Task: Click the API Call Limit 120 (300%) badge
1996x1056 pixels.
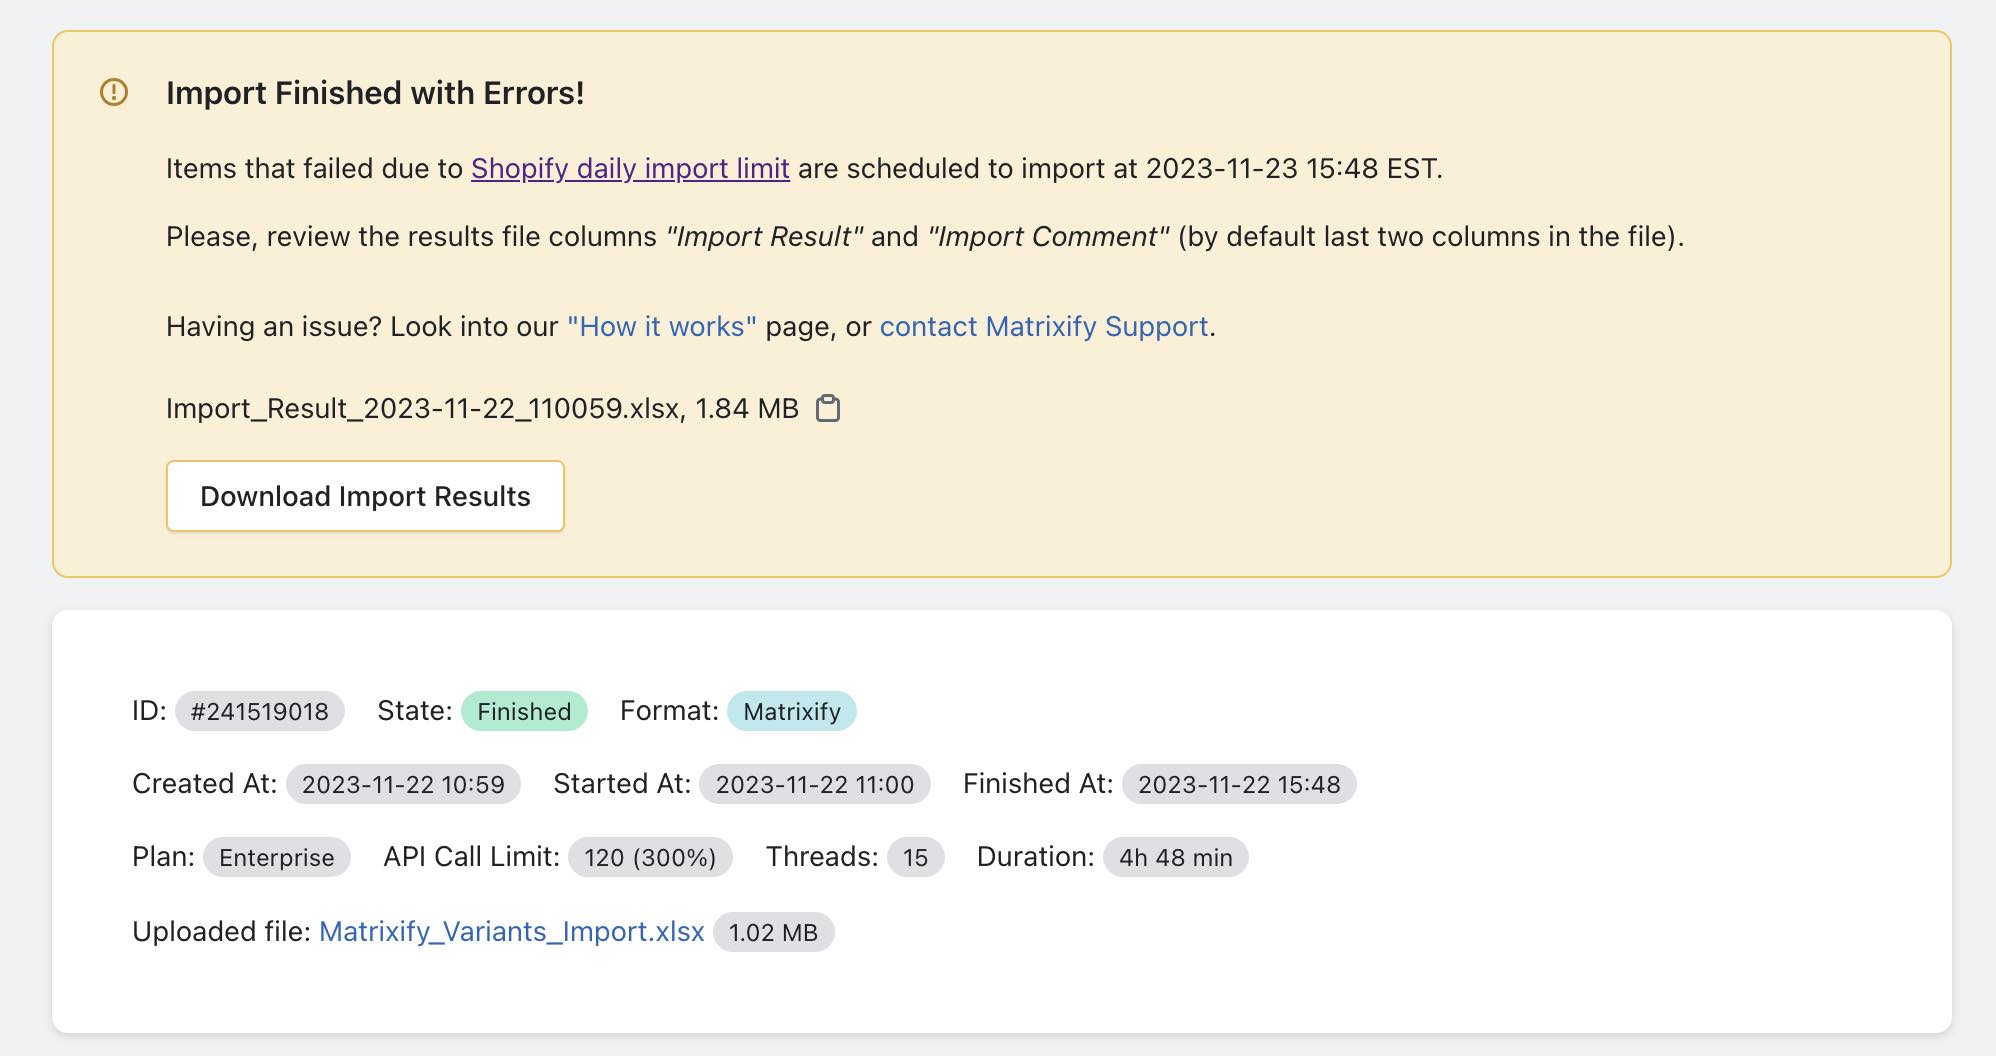Action: pyautogui.click(x=650, y=857)
